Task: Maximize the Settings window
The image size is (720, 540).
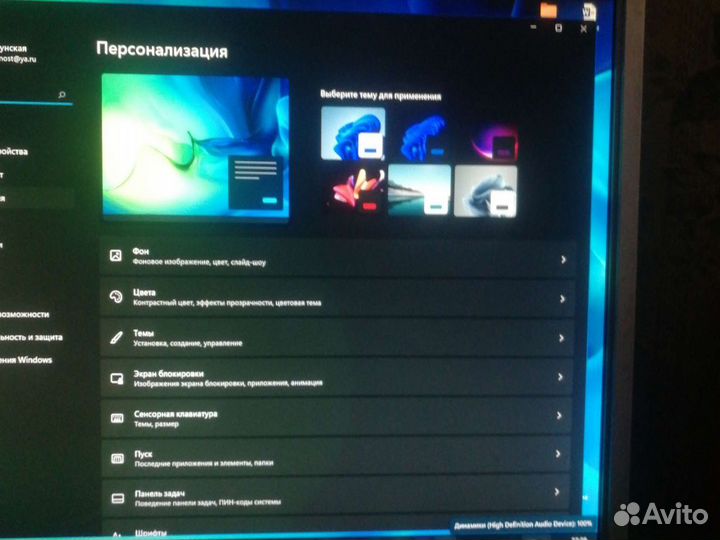Action: click(558, 28)
